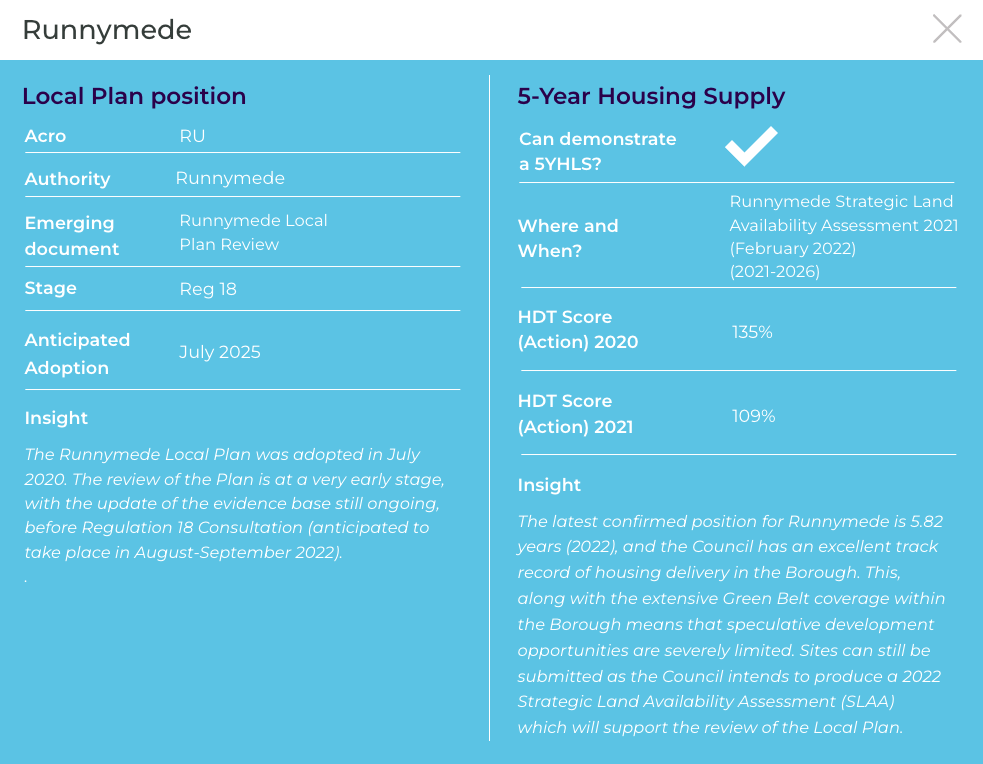Click the HDT 2021 score 109%
The height and width of the screenshot is (764, 983).
753,416
